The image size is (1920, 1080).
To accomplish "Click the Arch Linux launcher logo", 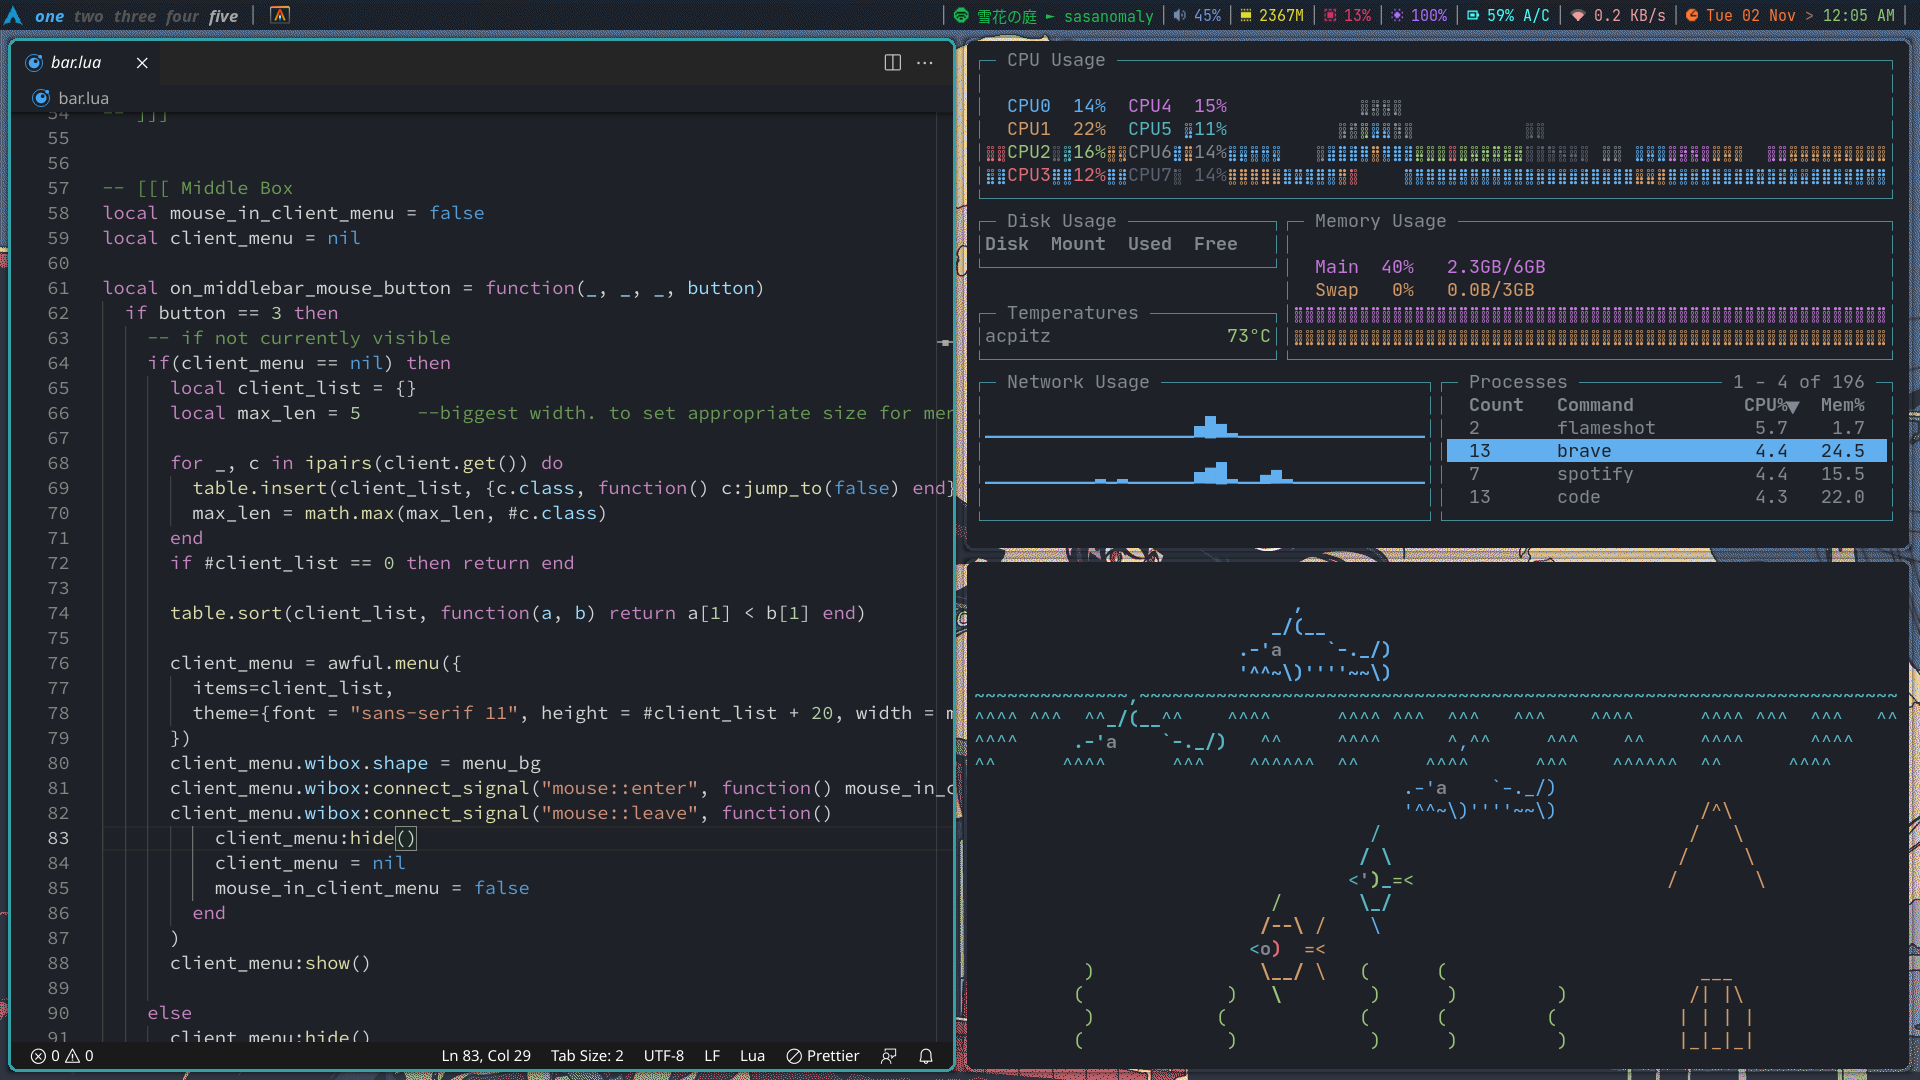I will 13,15.
